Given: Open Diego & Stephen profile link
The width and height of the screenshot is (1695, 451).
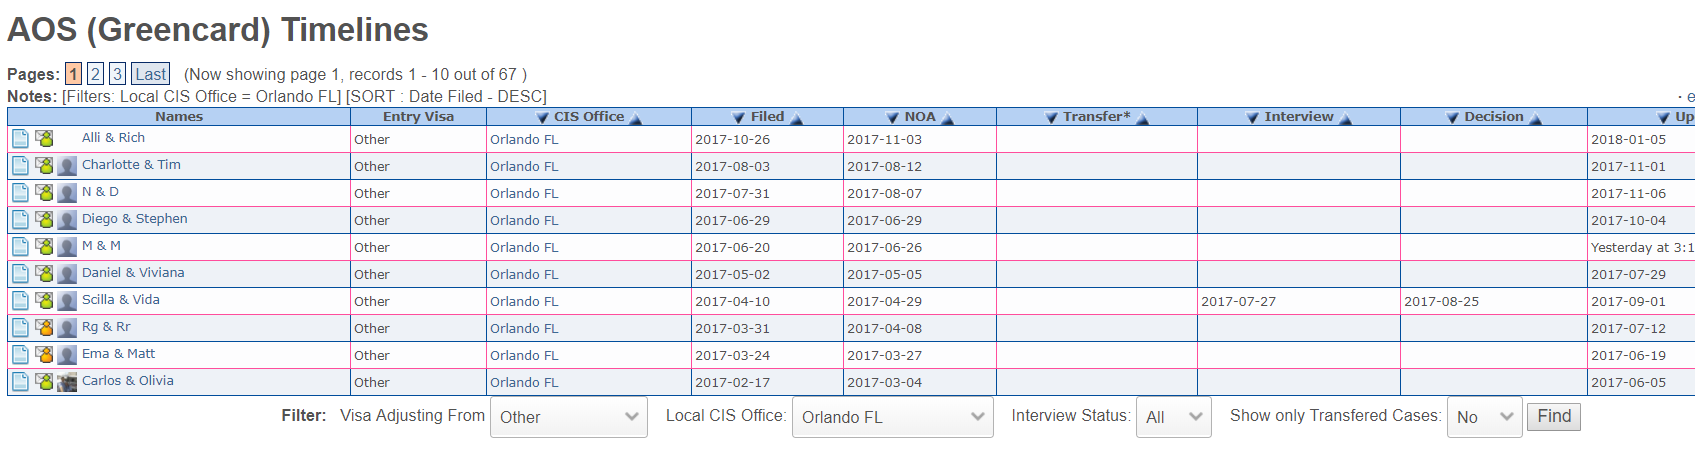Looking at the screenshot, I should (x=135, y=219).
